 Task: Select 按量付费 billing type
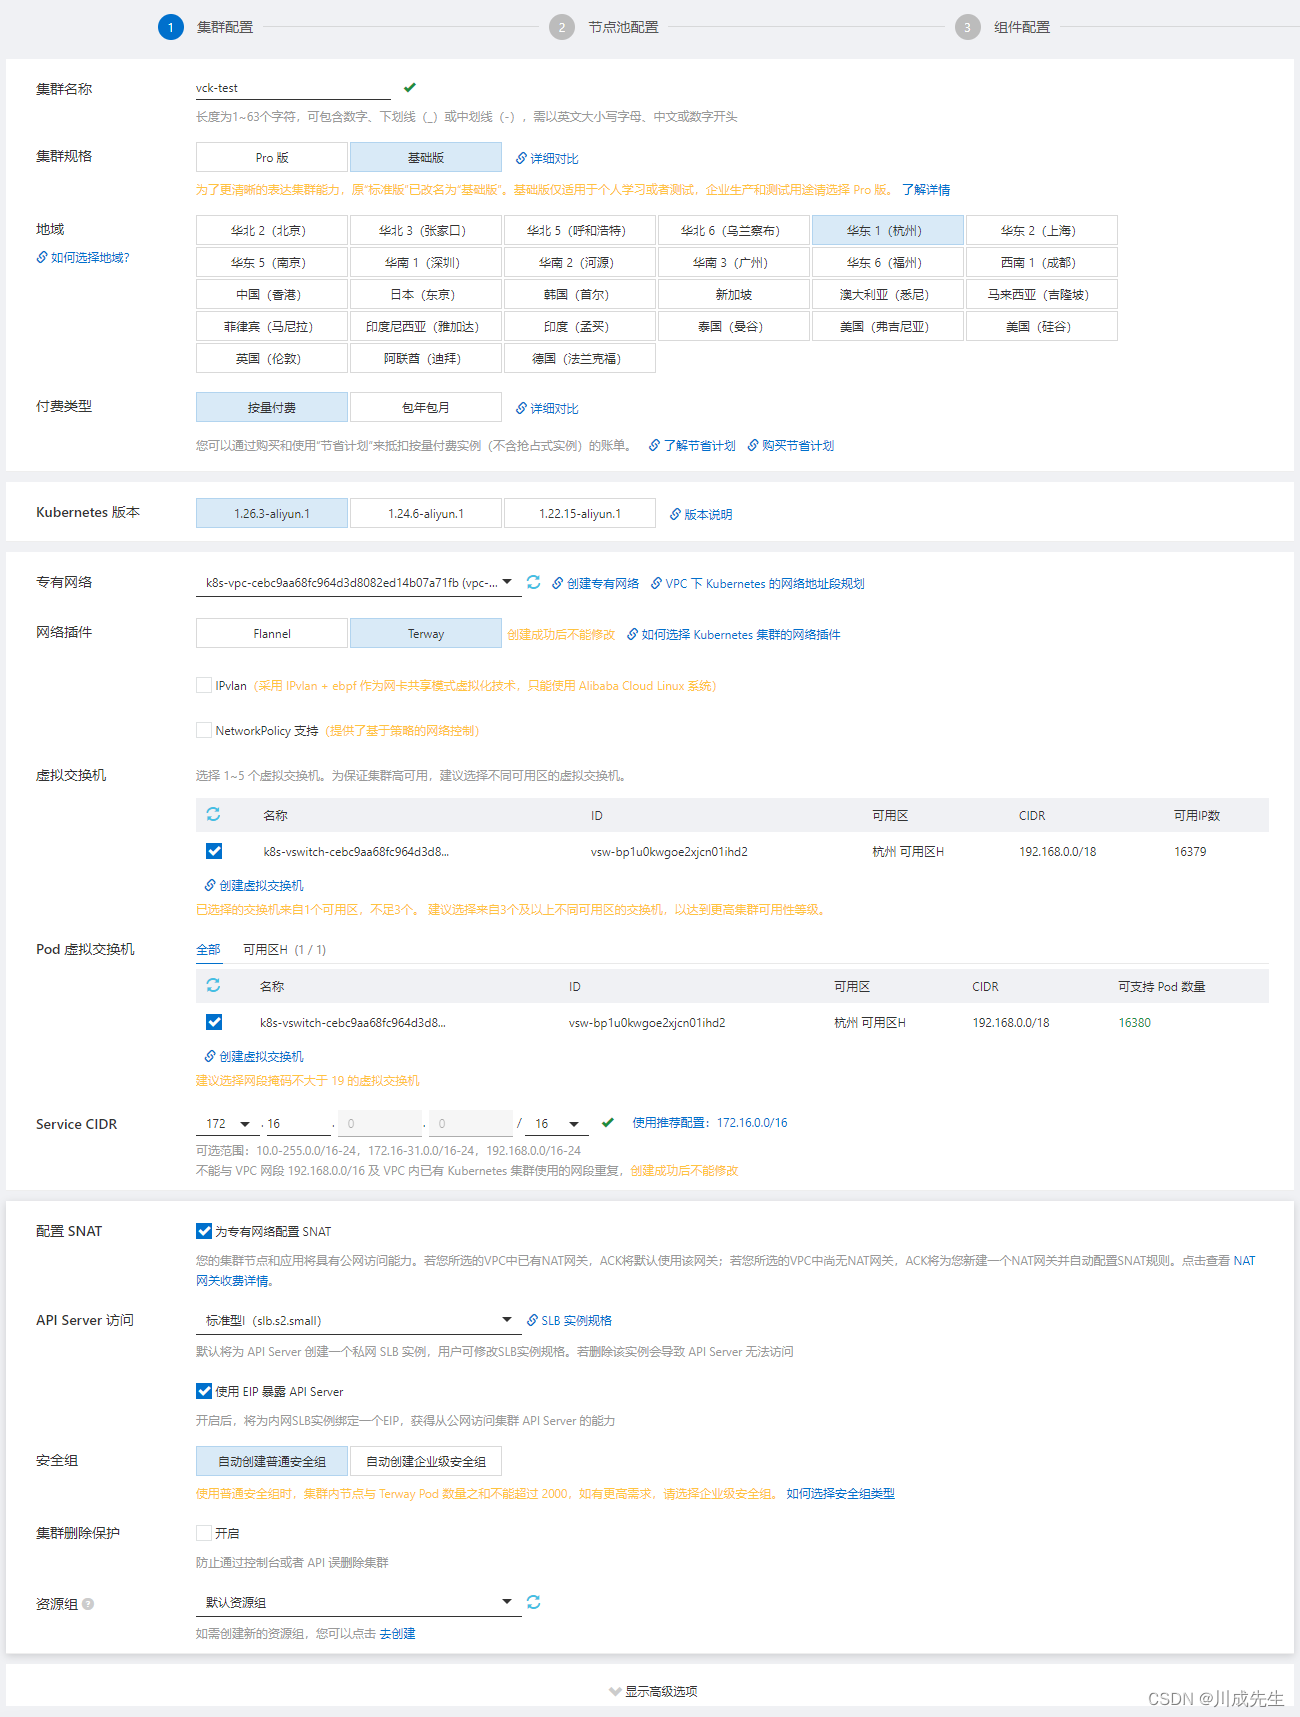(x=272, y=407)
